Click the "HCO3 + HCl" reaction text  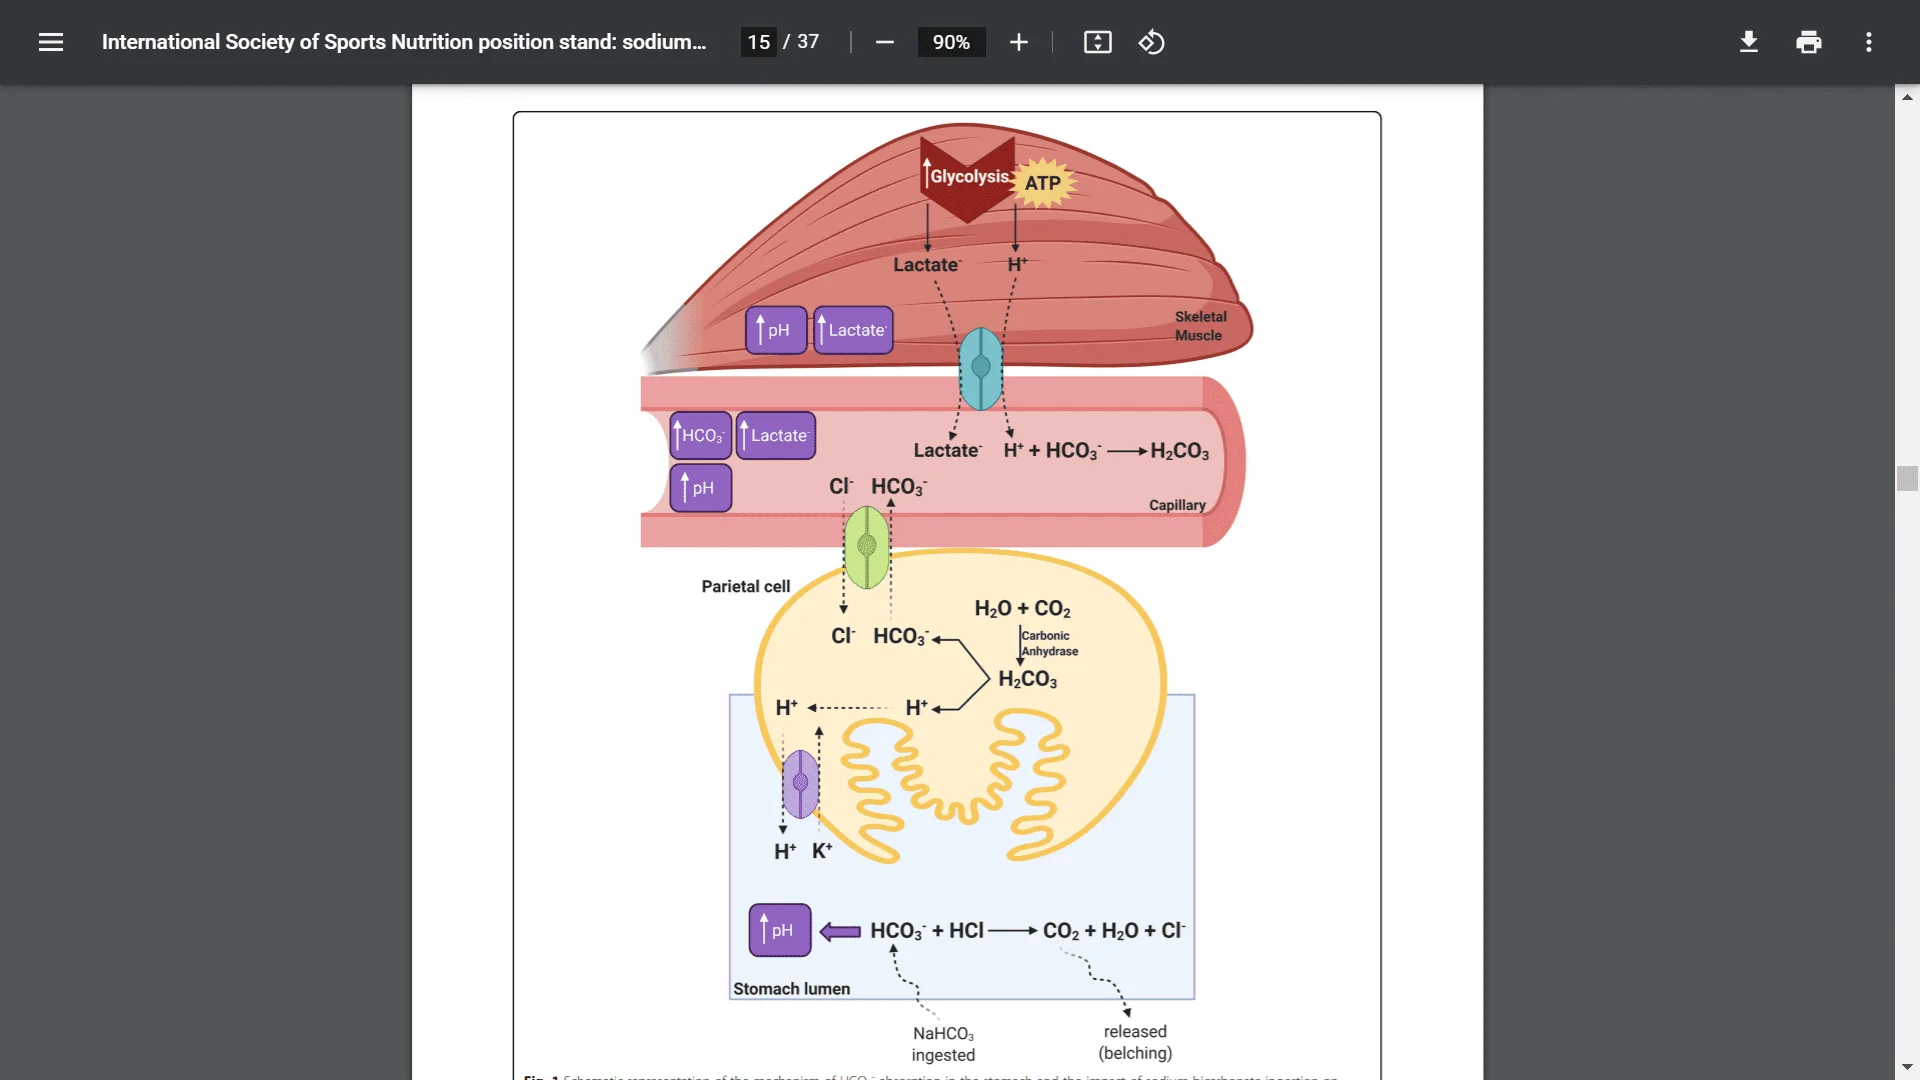927,931
